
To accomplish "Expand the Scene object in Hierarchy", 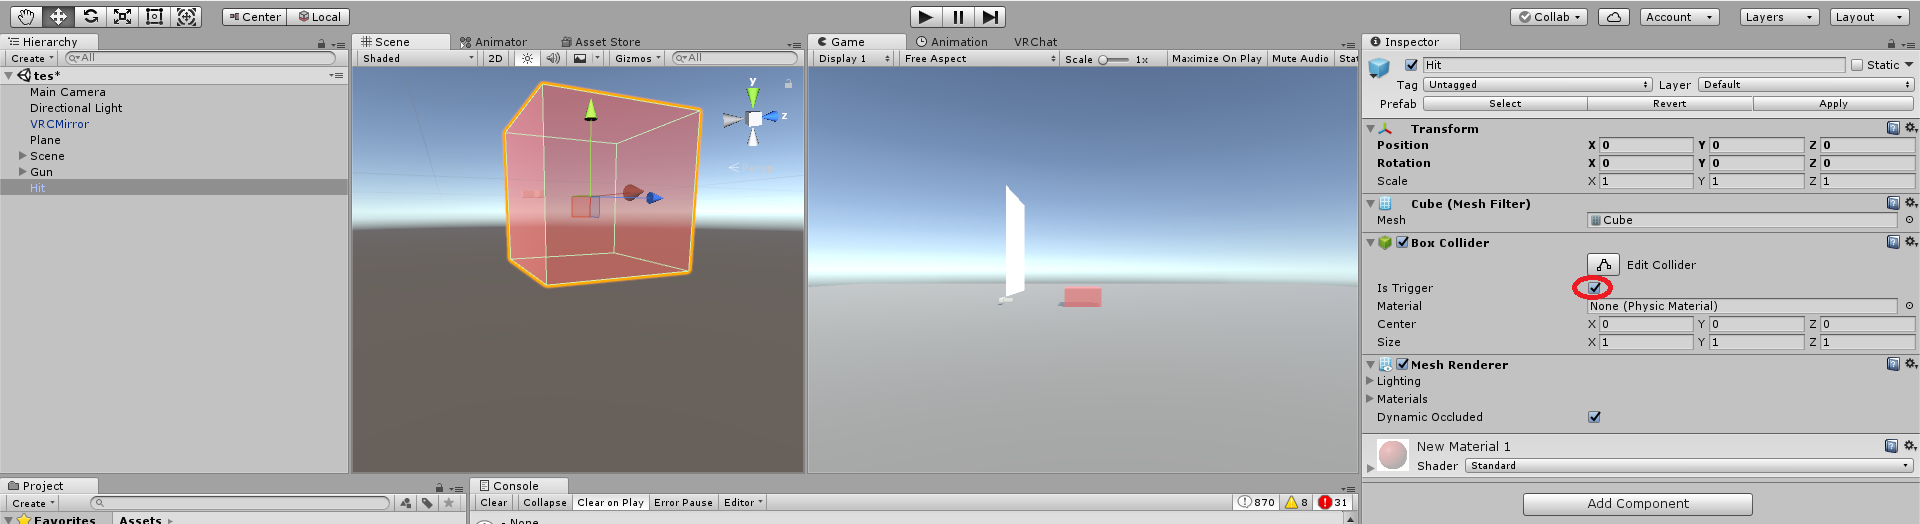I will click(x=22, y=156).
